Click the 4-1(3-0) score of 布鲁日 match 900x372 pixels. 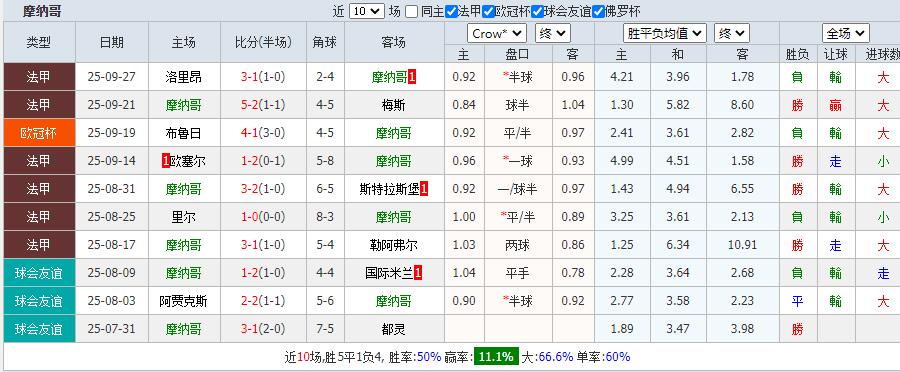coord(263,133)
